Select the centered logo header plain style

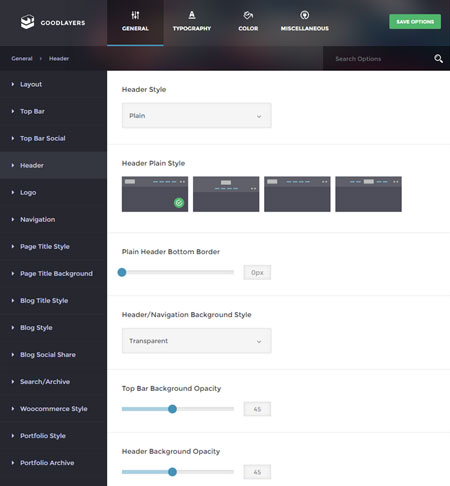click(x=226, y=194)
